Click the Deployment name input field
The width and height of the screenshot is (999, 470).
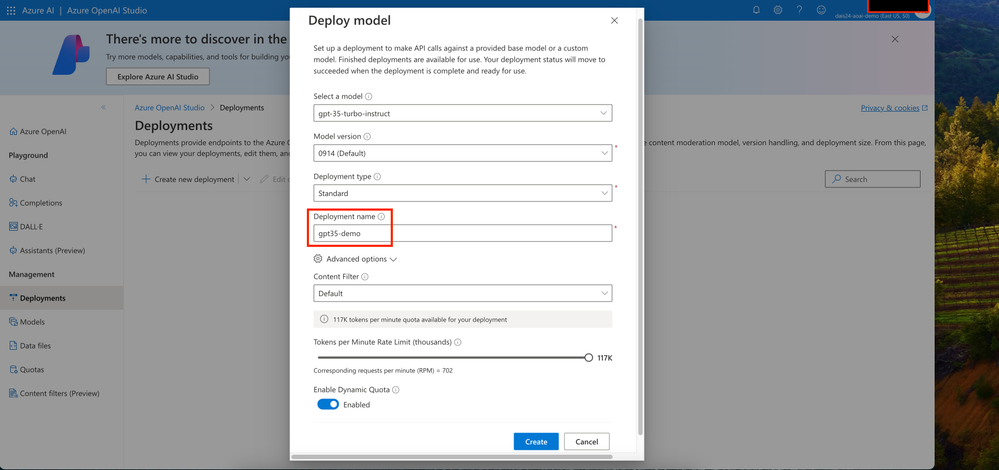click(463, 233)
